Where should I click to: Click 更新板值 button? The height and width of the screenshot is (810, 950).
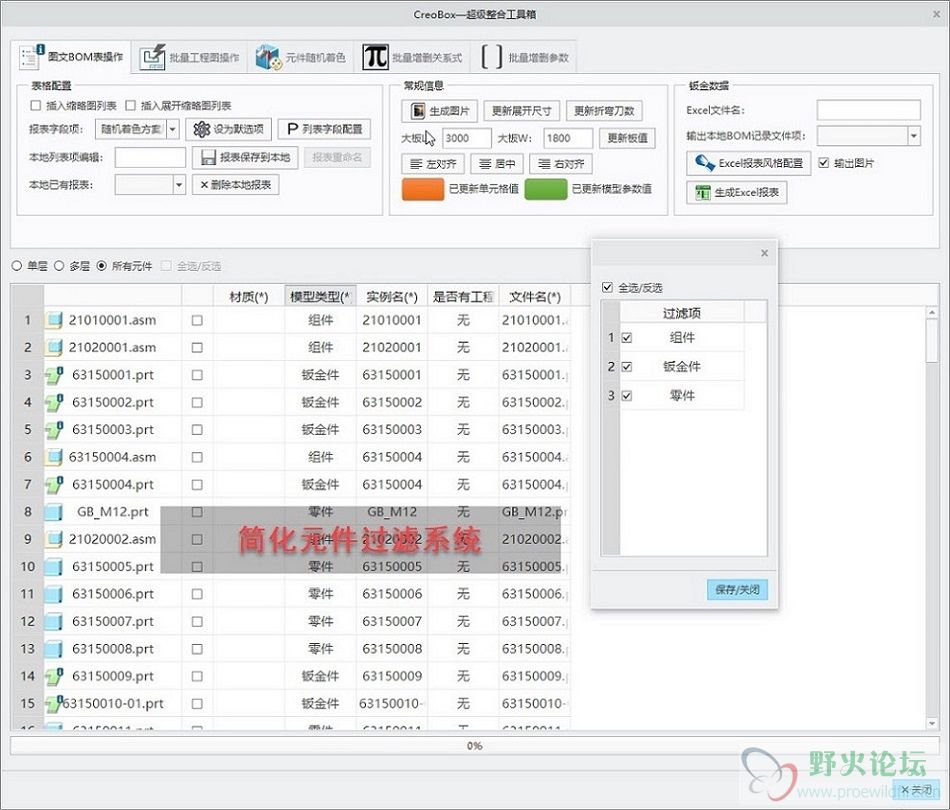(627, 138)
